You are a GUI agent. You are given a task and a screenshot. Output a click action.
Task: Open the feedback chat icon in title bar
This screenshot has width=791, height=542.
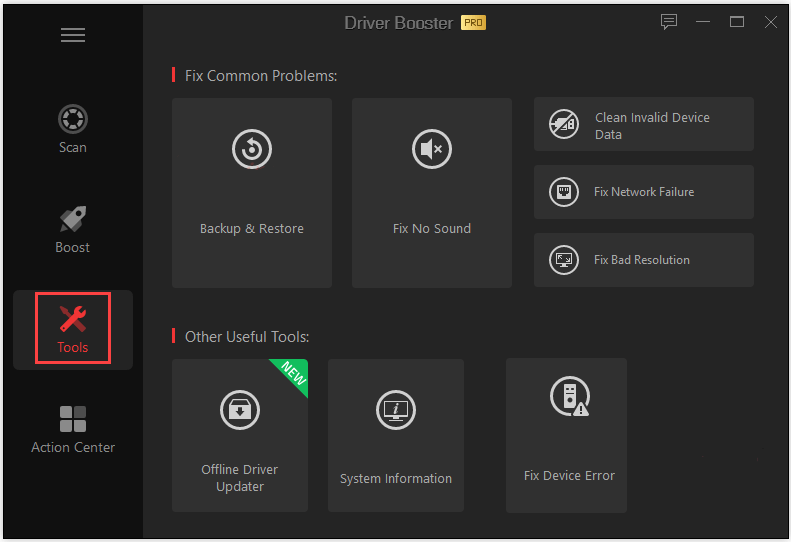[669, 22]
